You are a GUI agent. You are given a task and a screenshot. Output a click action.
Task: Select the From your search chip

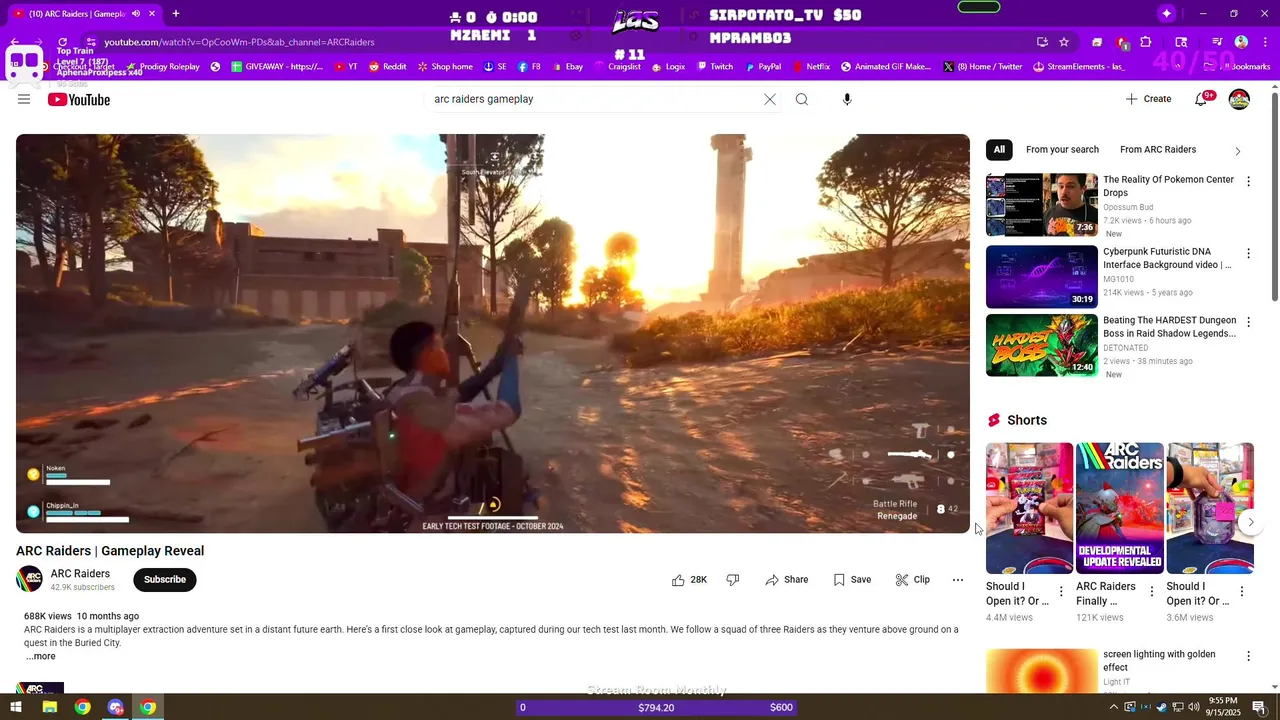[1062, 150]
